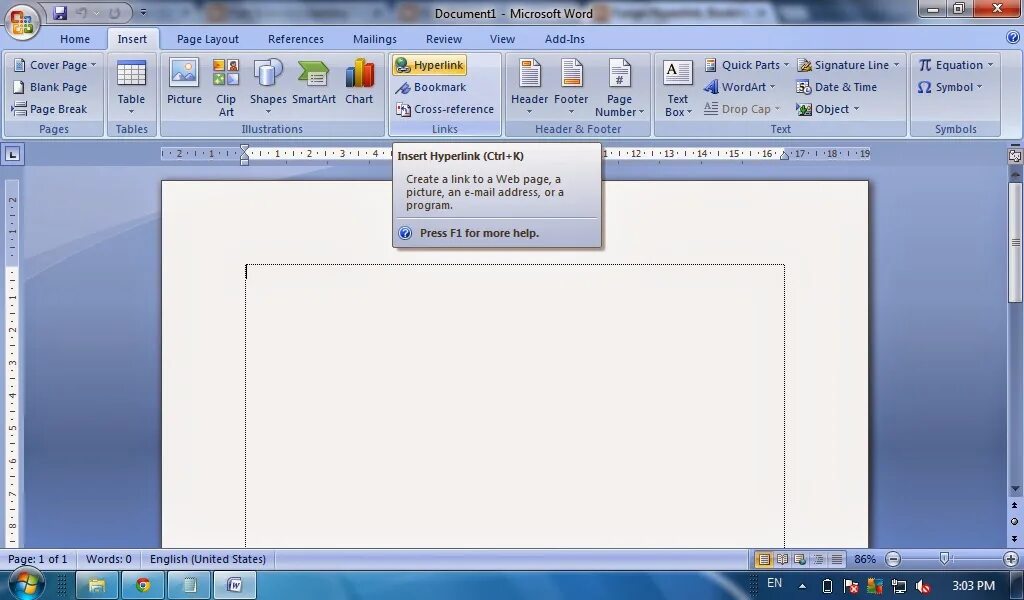Click the vertical scrollbar down arrow
1024x600 pixels.
[x=1015, y=489]
